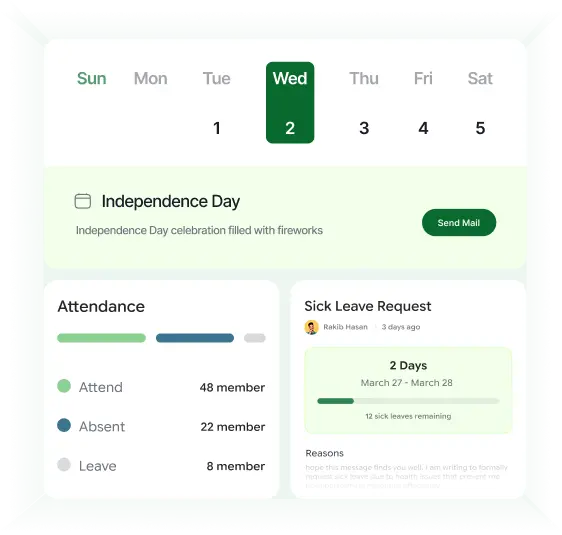Select the Wed 2 date tile

pyautogui.click(x=290, y=103)
